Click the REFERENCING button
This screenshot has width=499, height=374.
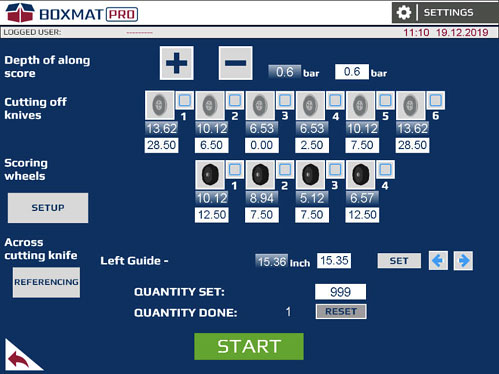[46, 282]
